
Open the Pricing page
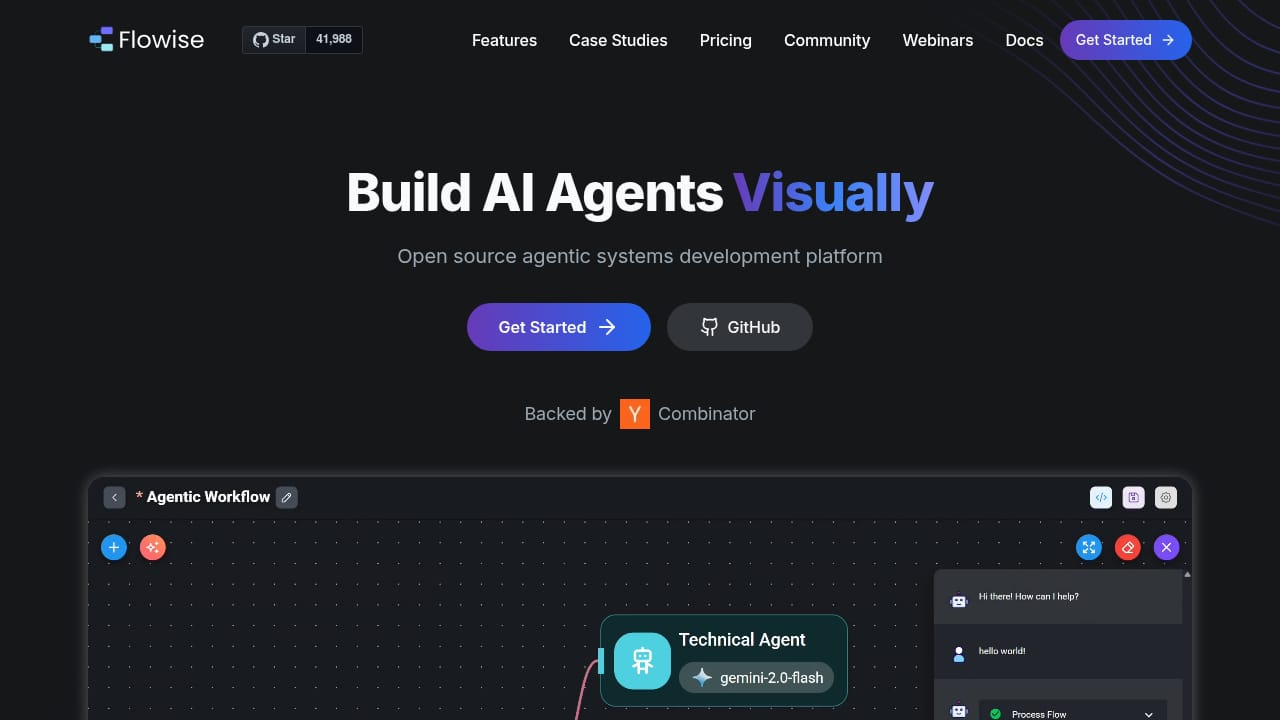726,40
